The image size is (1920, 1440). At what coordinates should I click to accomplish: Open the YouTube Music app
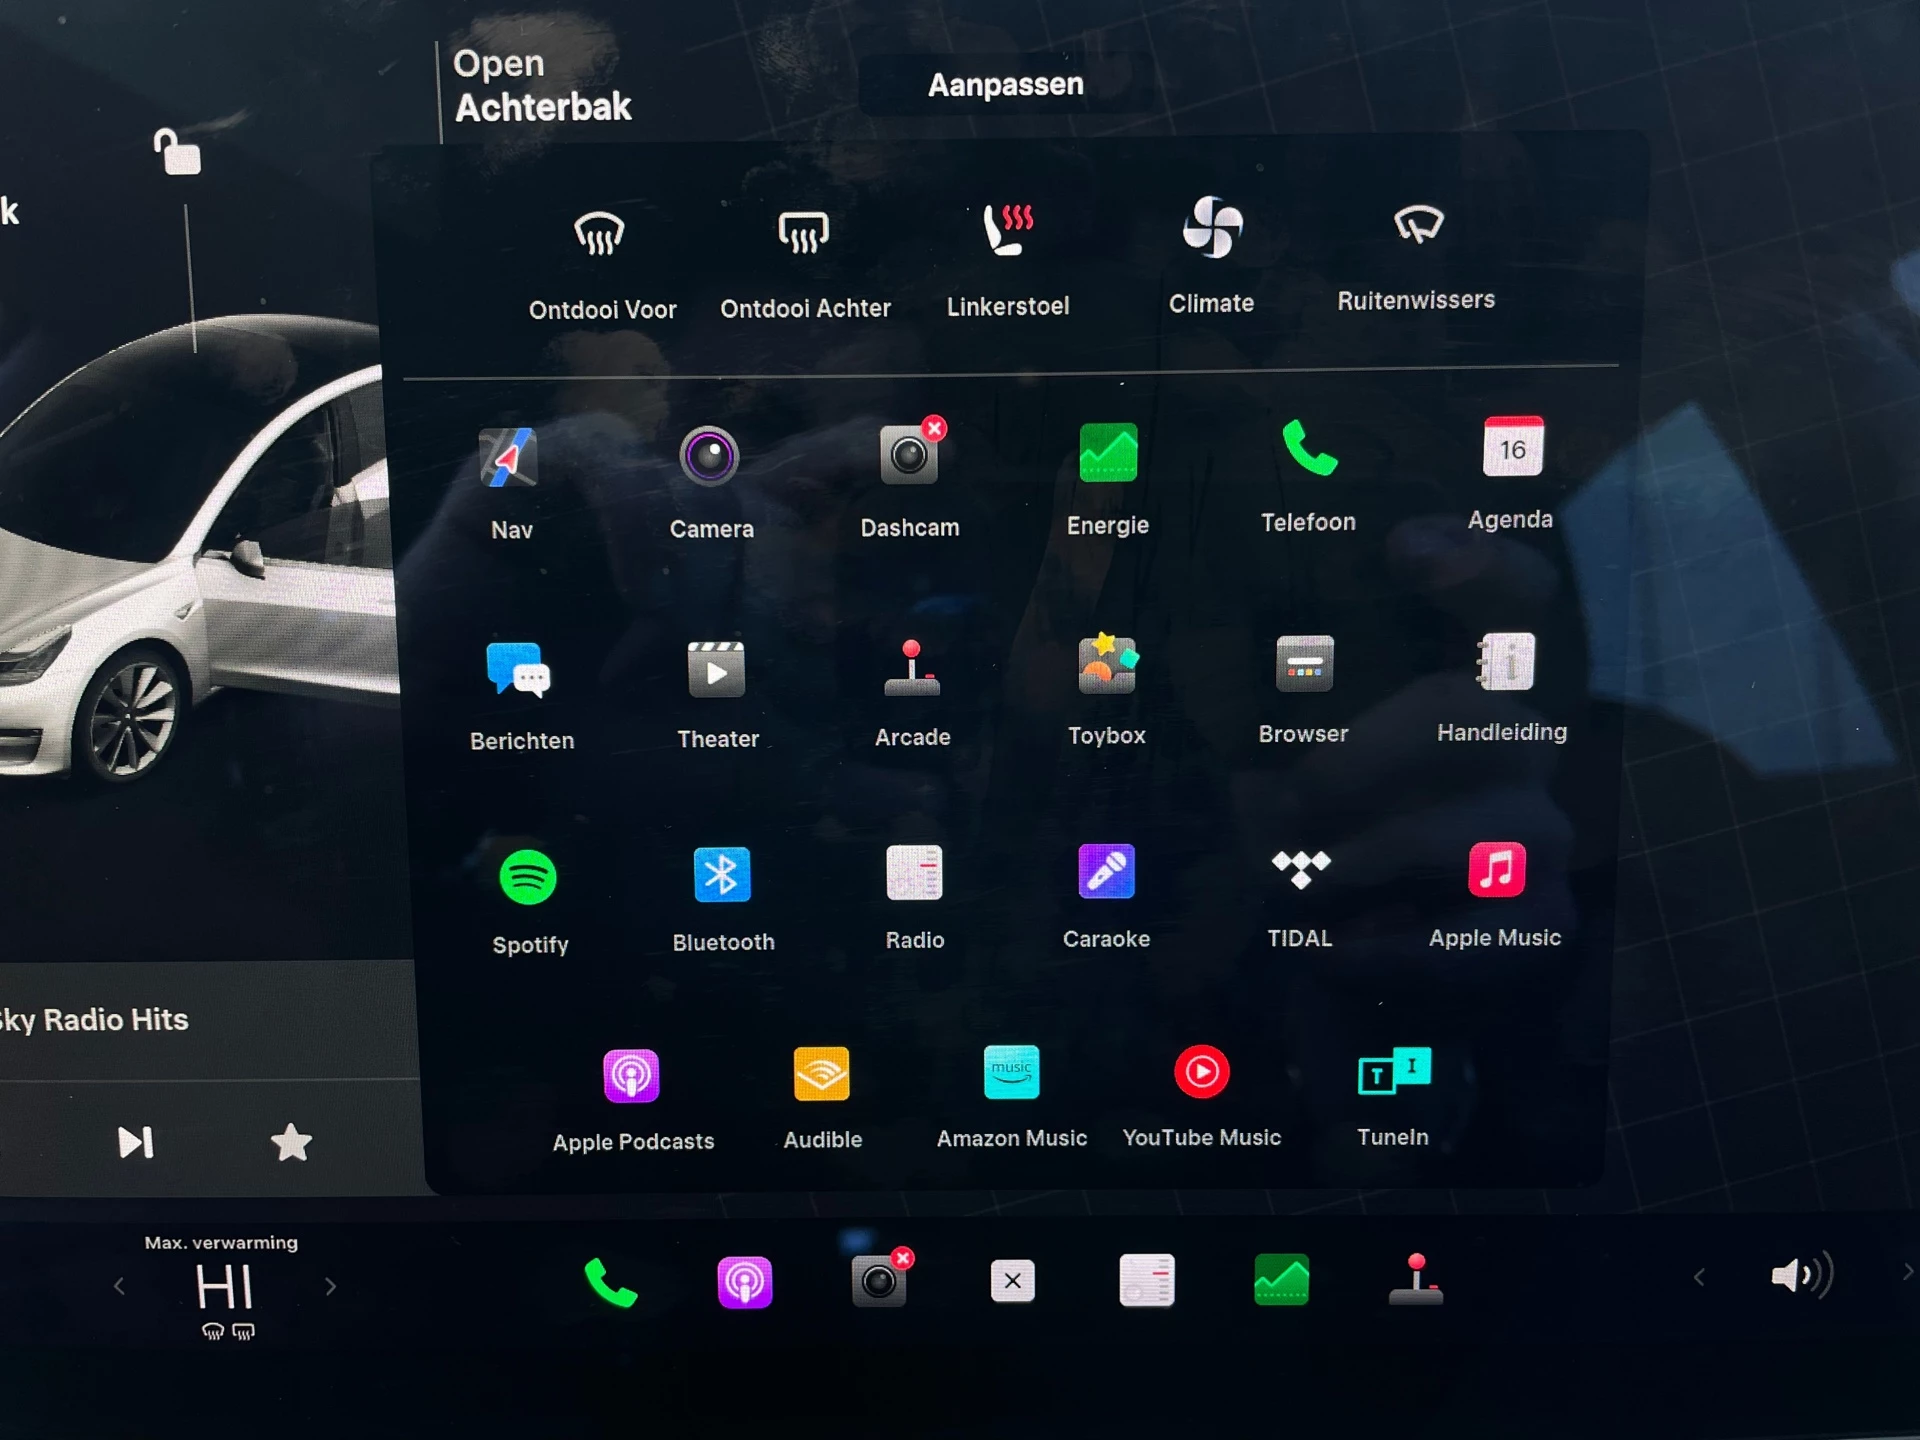(x=1201, y=1073)
